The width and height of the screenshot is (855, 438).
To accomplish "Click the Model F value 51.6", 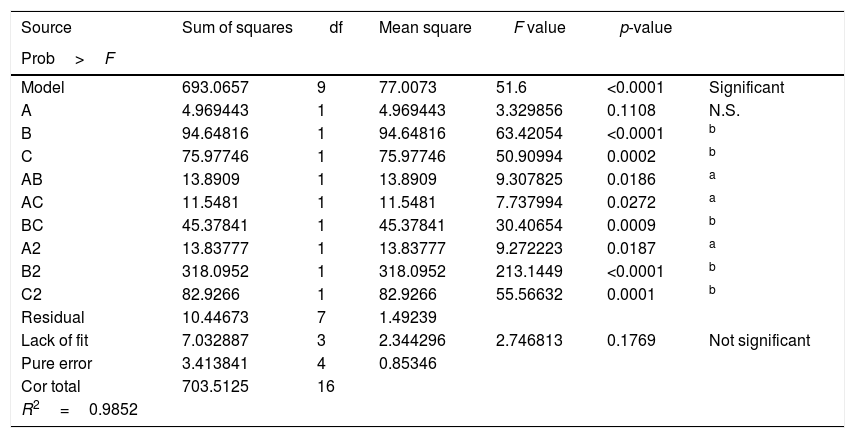I will [512, 87].
